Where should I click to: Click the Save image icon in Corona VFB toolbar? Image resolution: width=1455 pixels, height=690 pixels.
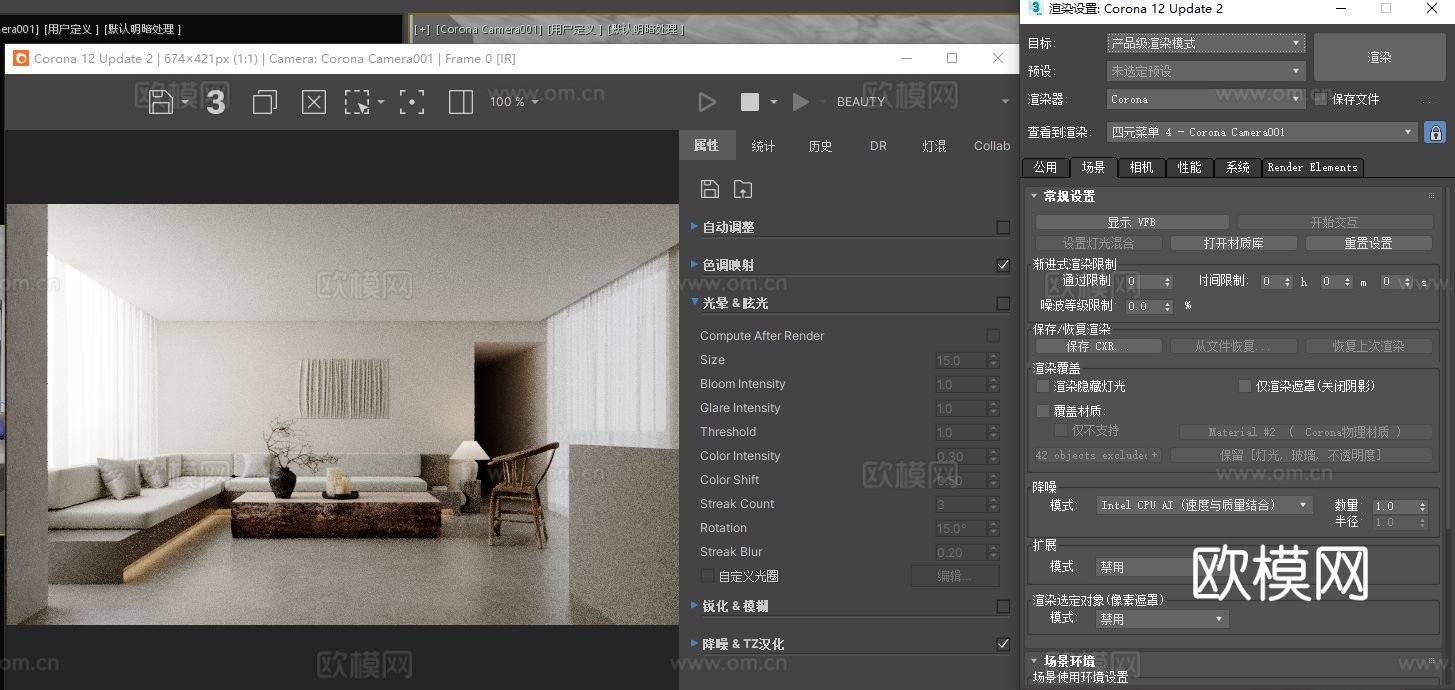[x=159, y=101]
